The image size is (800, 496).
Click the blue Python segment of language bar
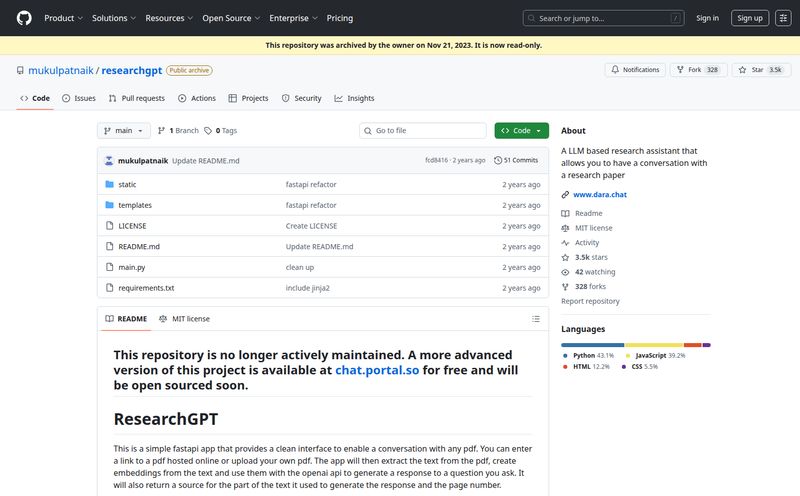(x=592, y=345)
